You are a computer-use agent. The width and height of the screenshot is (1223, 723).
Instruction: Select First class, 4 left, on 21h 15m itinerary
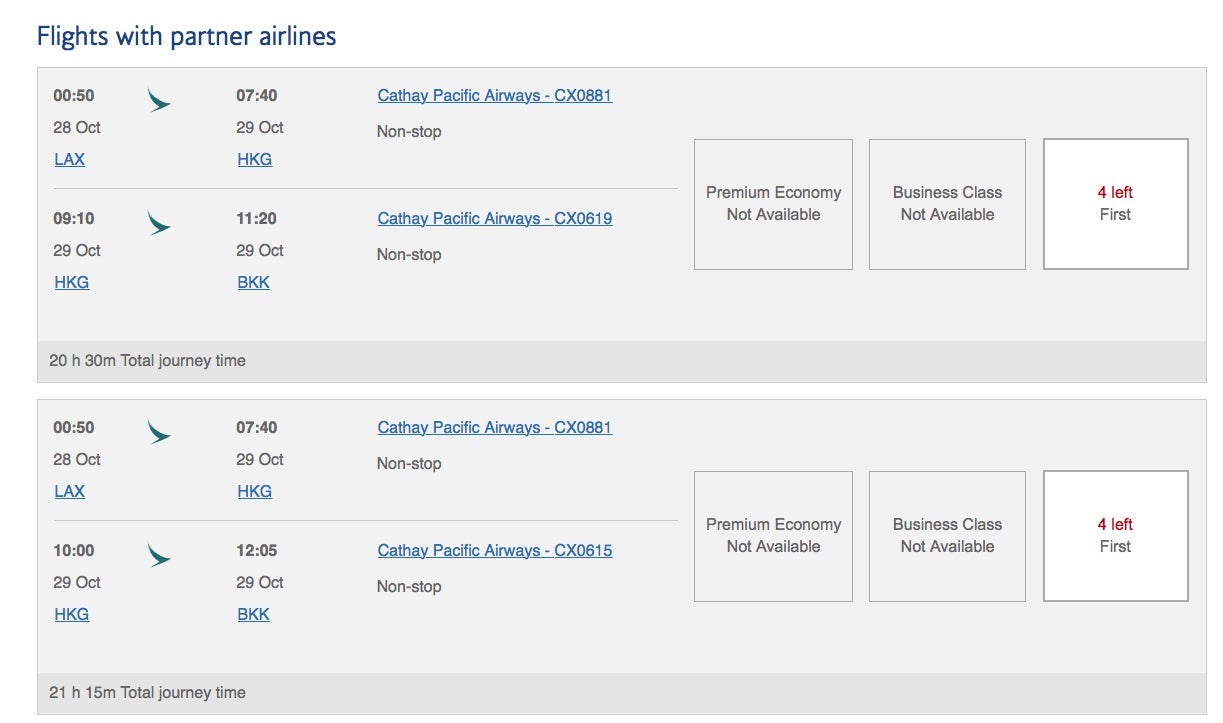point(1115,536)
